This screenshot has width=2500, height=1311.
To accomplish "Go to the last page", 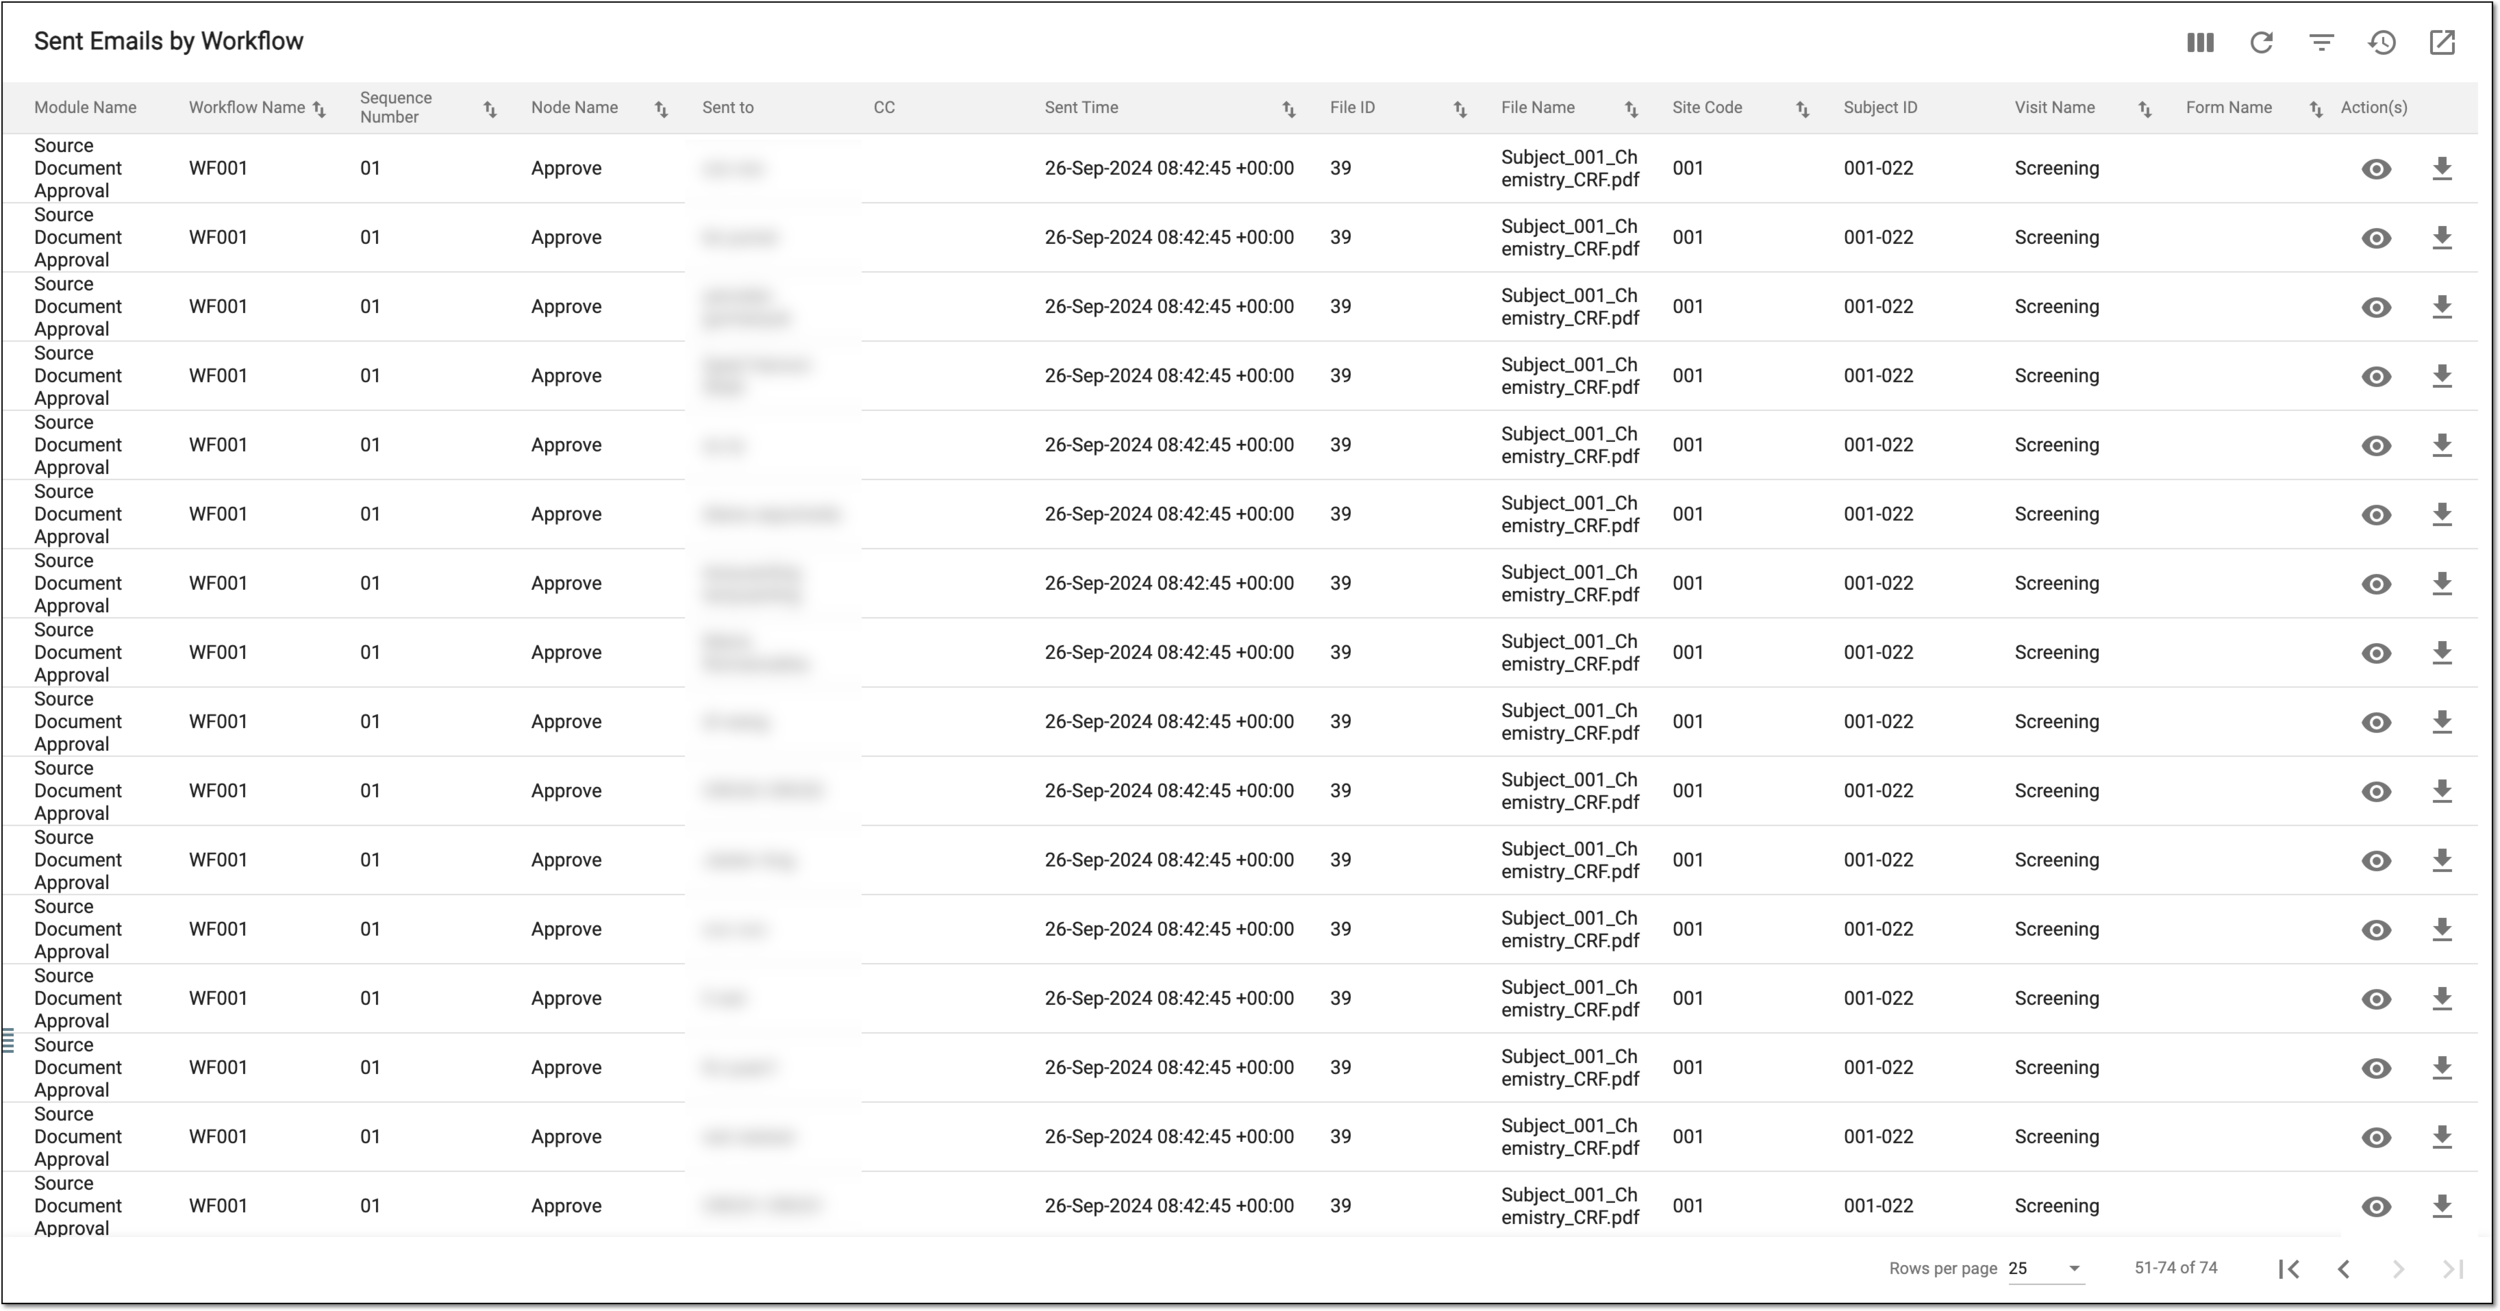I will (2452, 1269).
